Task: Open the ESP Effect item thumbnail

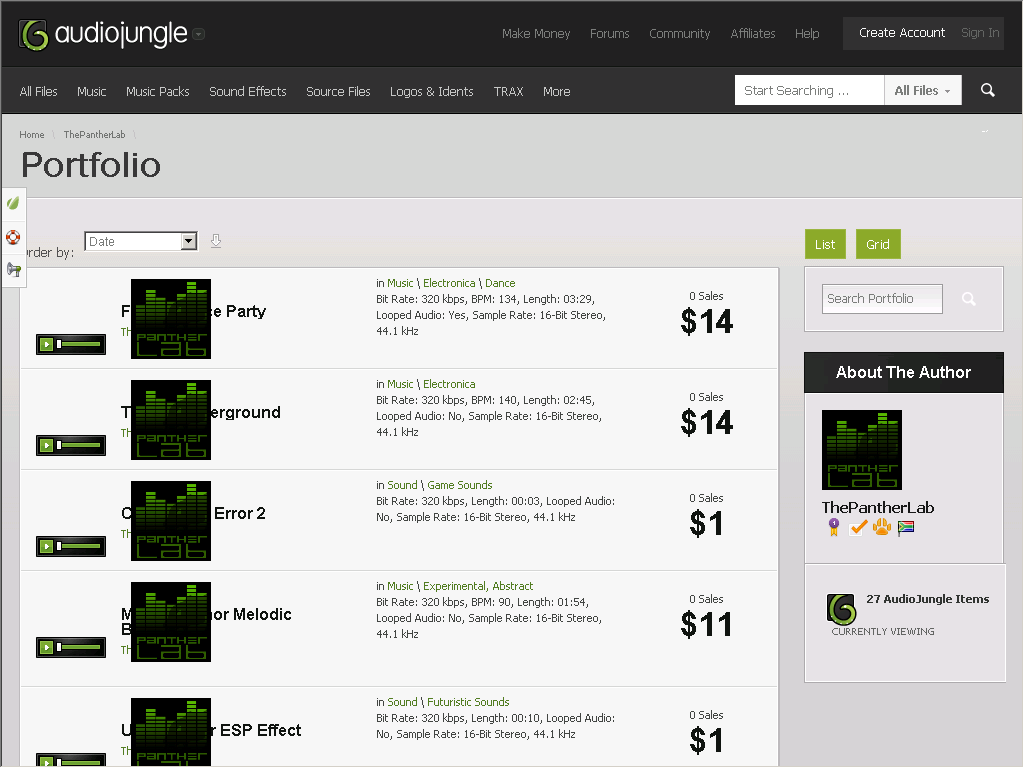Action: (170, 732)
